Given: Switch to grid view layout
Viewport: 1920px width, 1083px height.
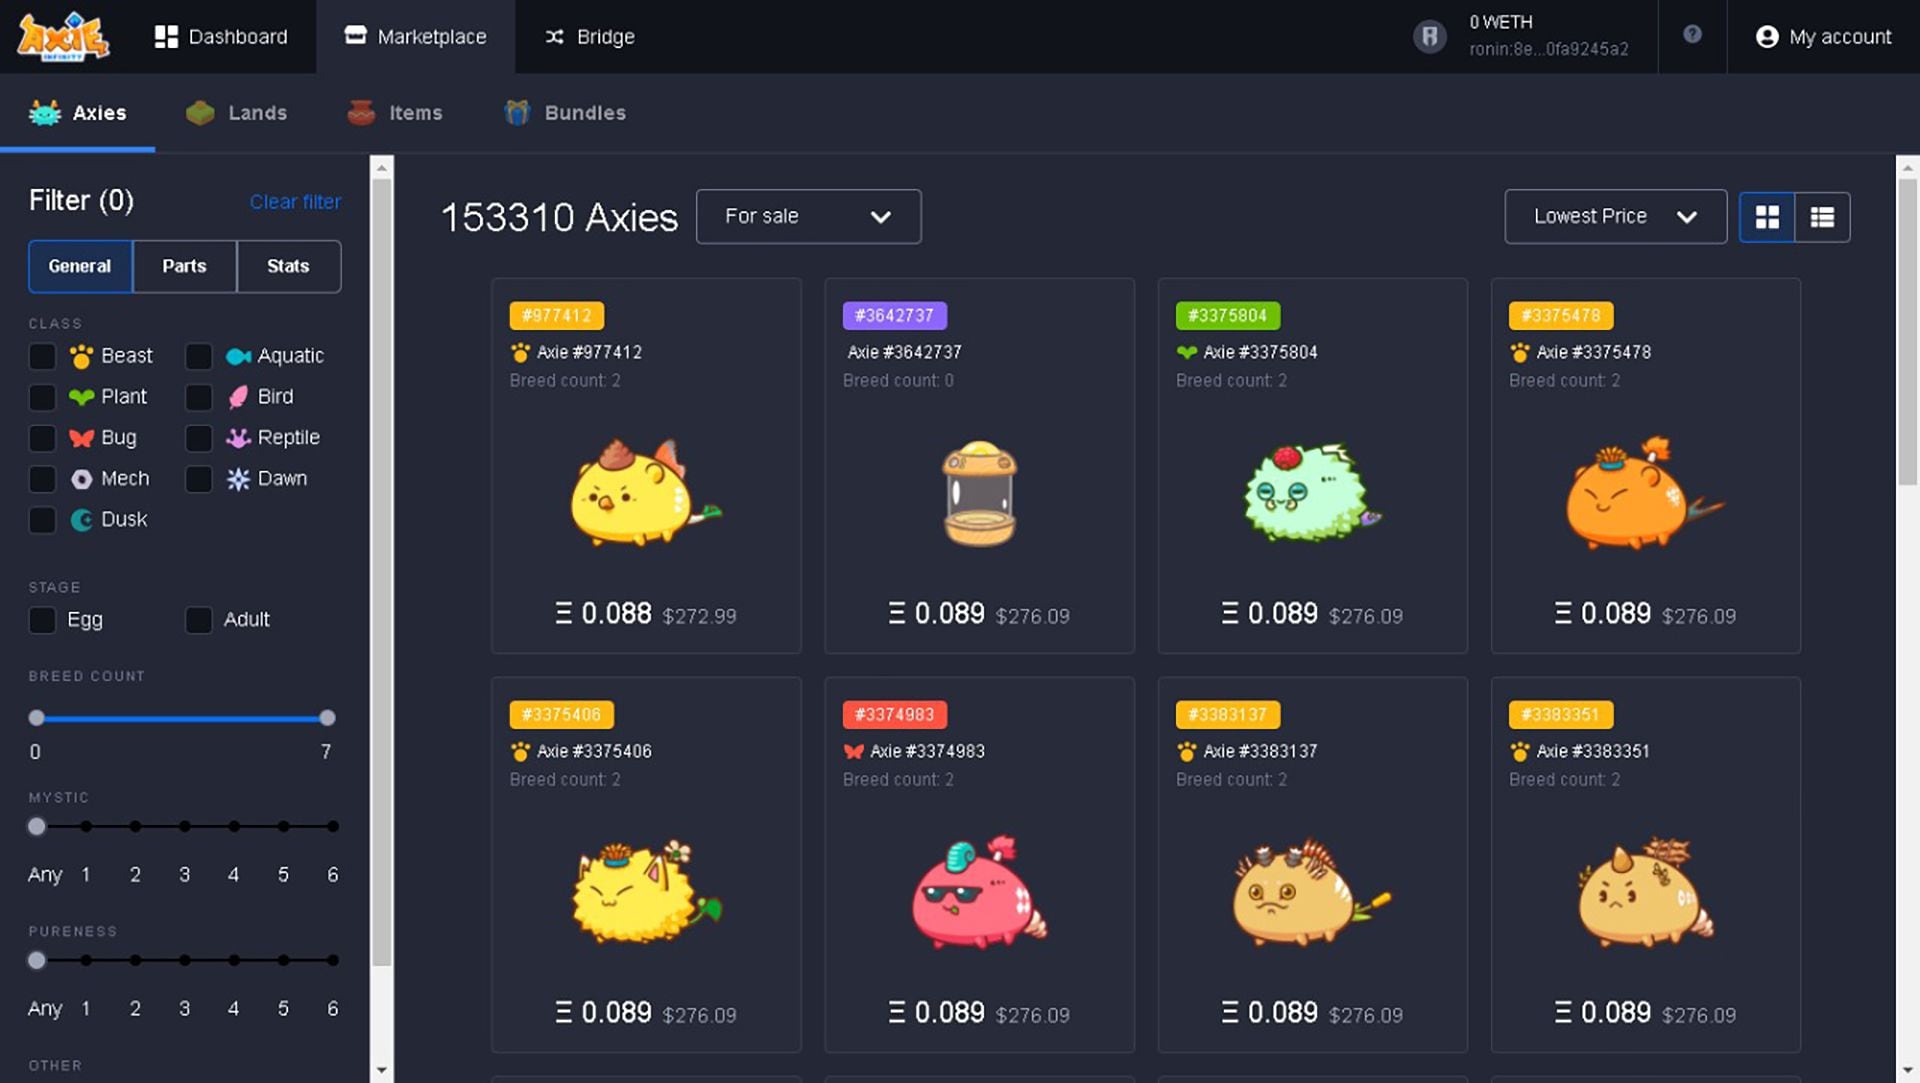Looking at the screenshot, I should click(x=1767, y=217).
